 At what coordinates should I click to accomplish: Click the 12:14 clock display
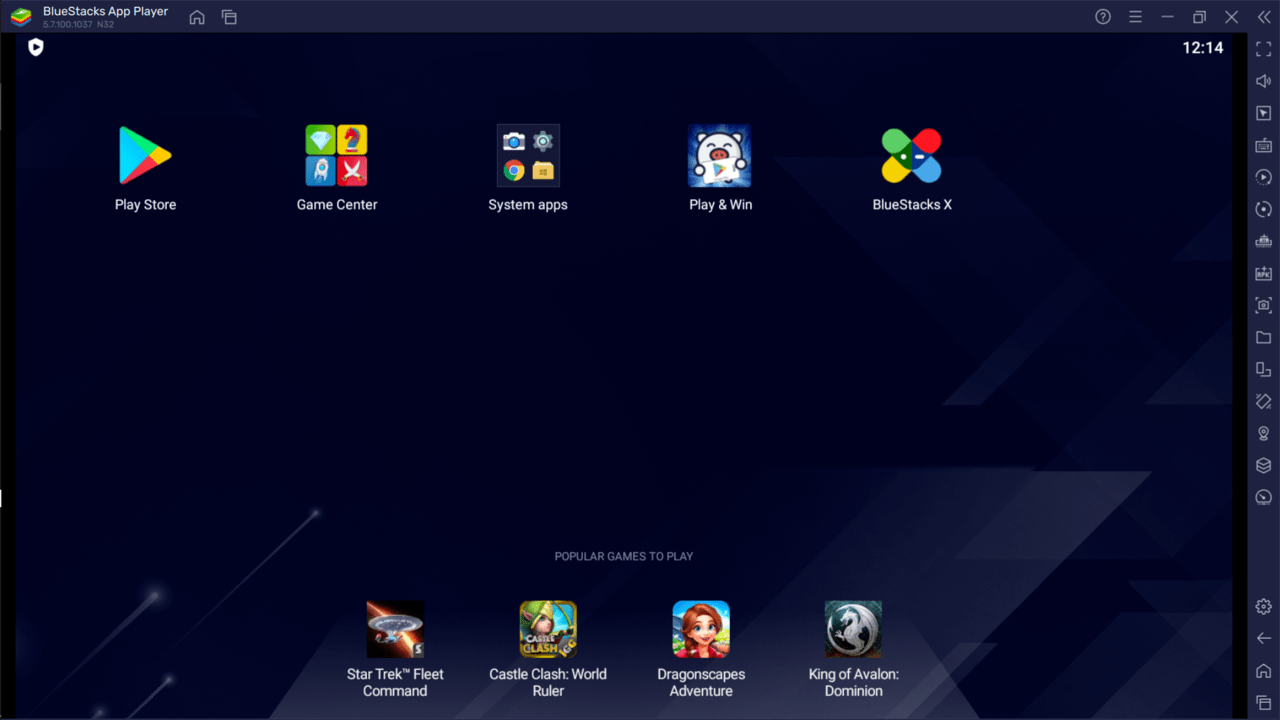[x=1203, y=47]
